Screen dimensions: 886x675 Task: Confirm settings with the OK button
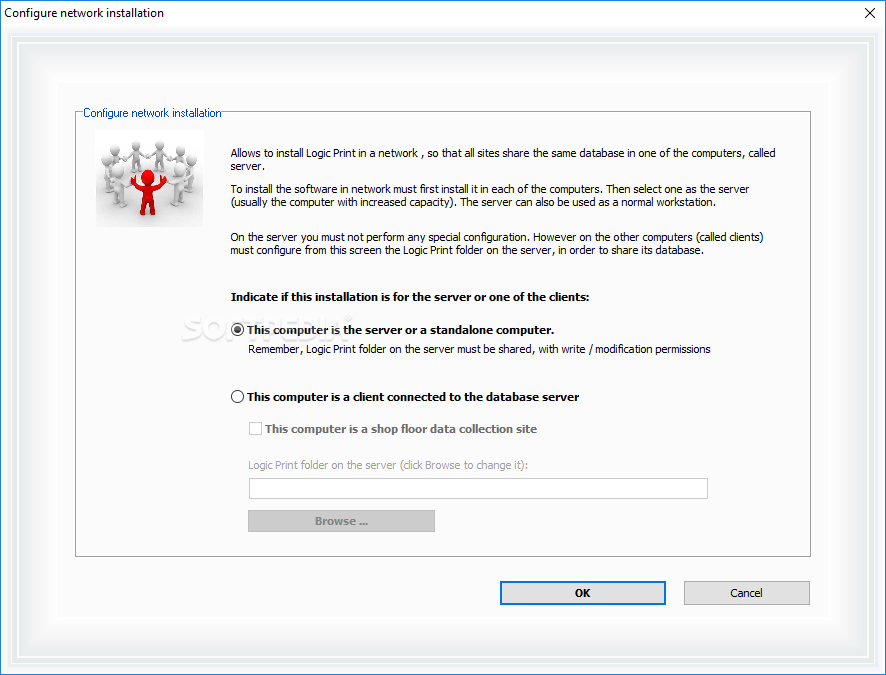coord(583,593)
